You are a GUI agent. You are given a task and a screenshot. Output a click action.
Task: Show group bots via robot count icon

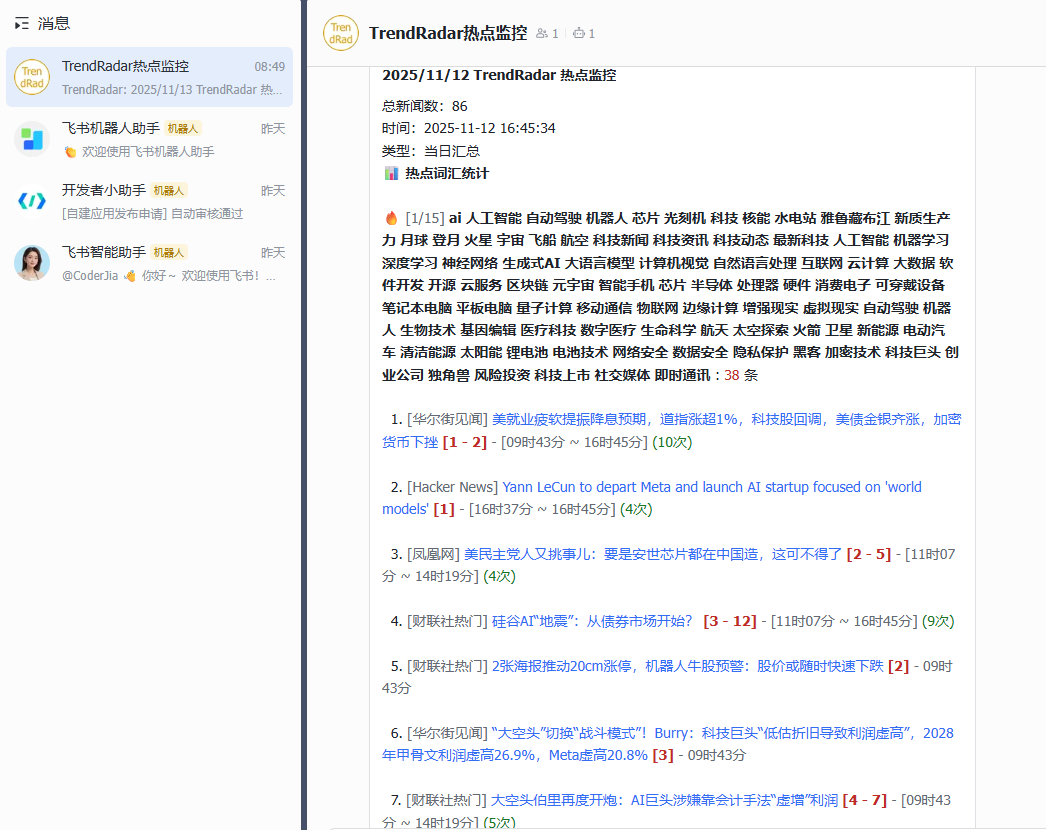click(x=584, y=34)
